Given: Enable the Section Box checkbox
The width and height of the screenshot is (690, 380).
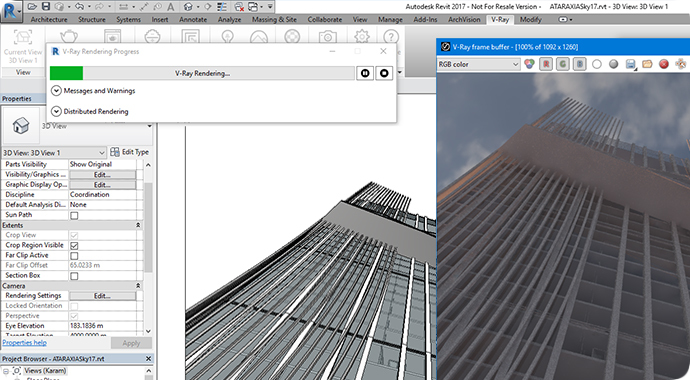Looking at the screenshot, I should (x=74, y=276).
